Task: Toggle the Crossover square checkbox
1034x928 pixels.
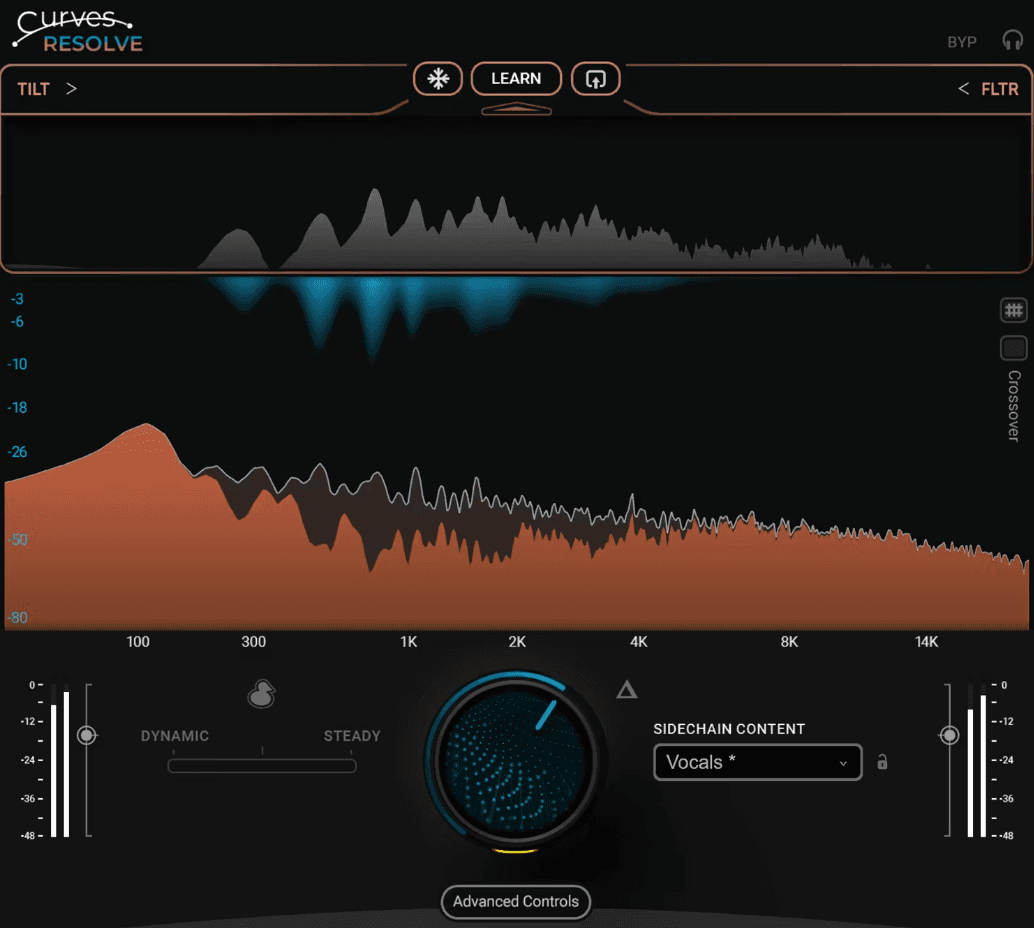Action: [1014, 348]
